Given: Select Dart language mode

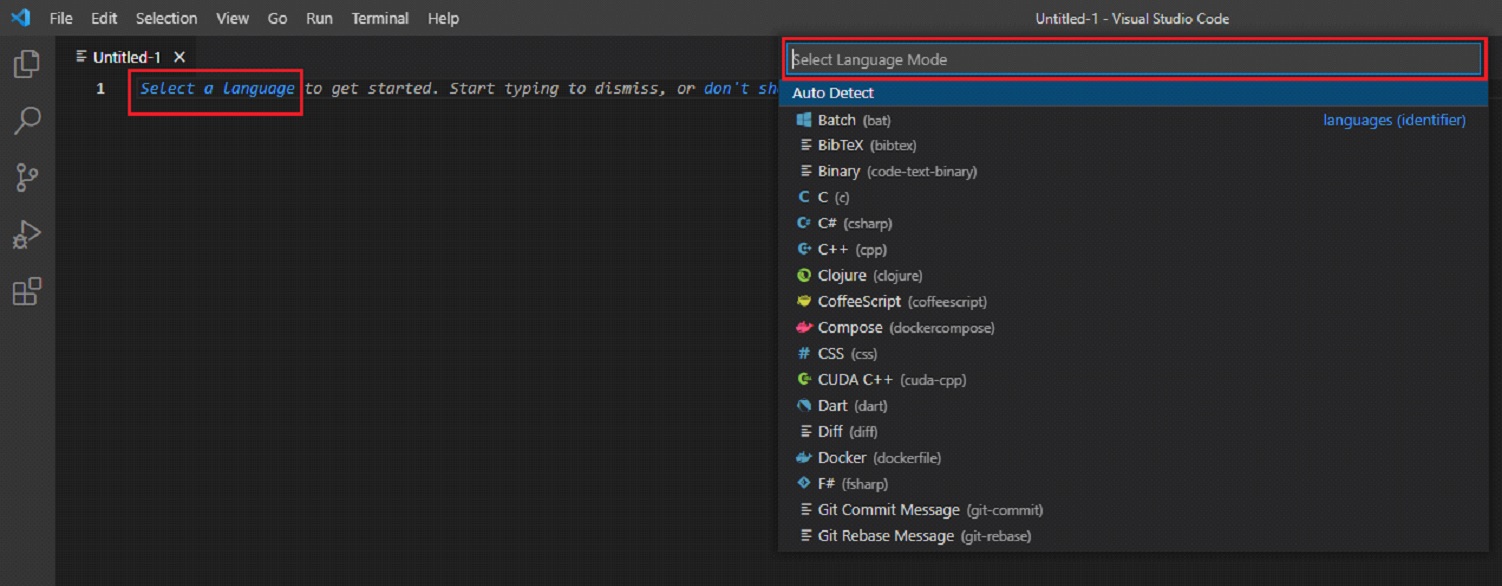Looking at the screenshot, I should tap(1133, 406).
